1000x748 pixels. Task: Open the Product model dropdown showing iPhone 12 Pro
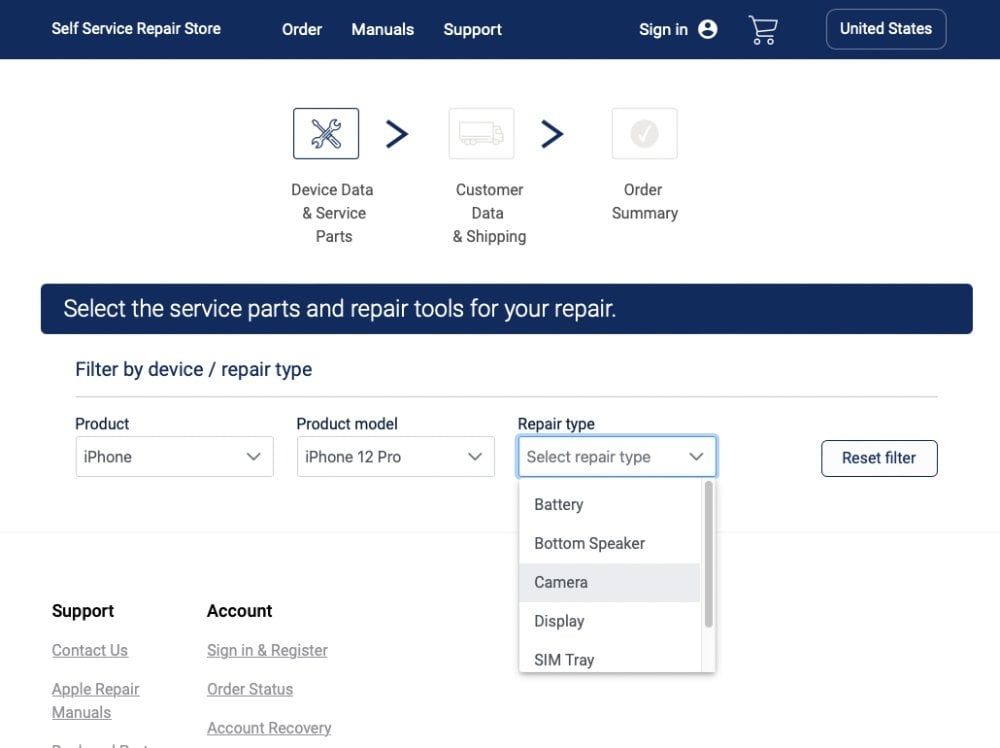(395, 457)
